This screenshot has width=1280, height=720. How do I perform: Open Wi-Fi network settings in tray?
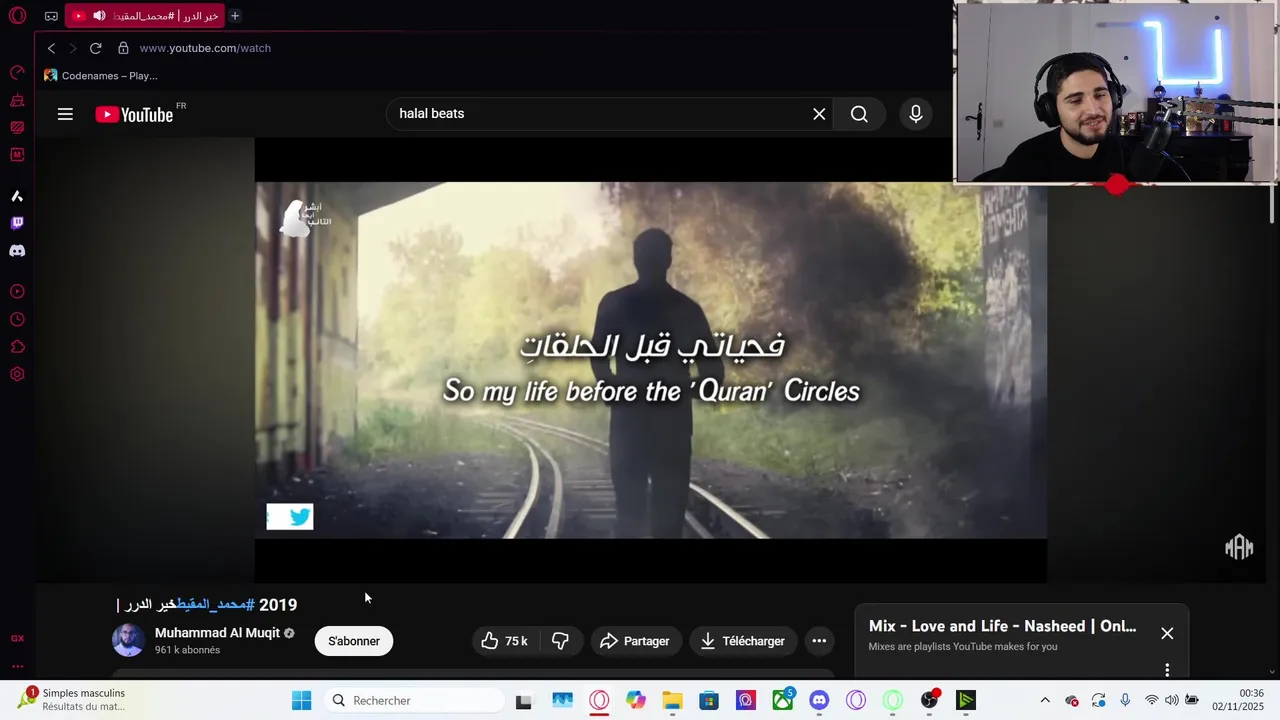pyautogui.click(x=1152, y=700)
